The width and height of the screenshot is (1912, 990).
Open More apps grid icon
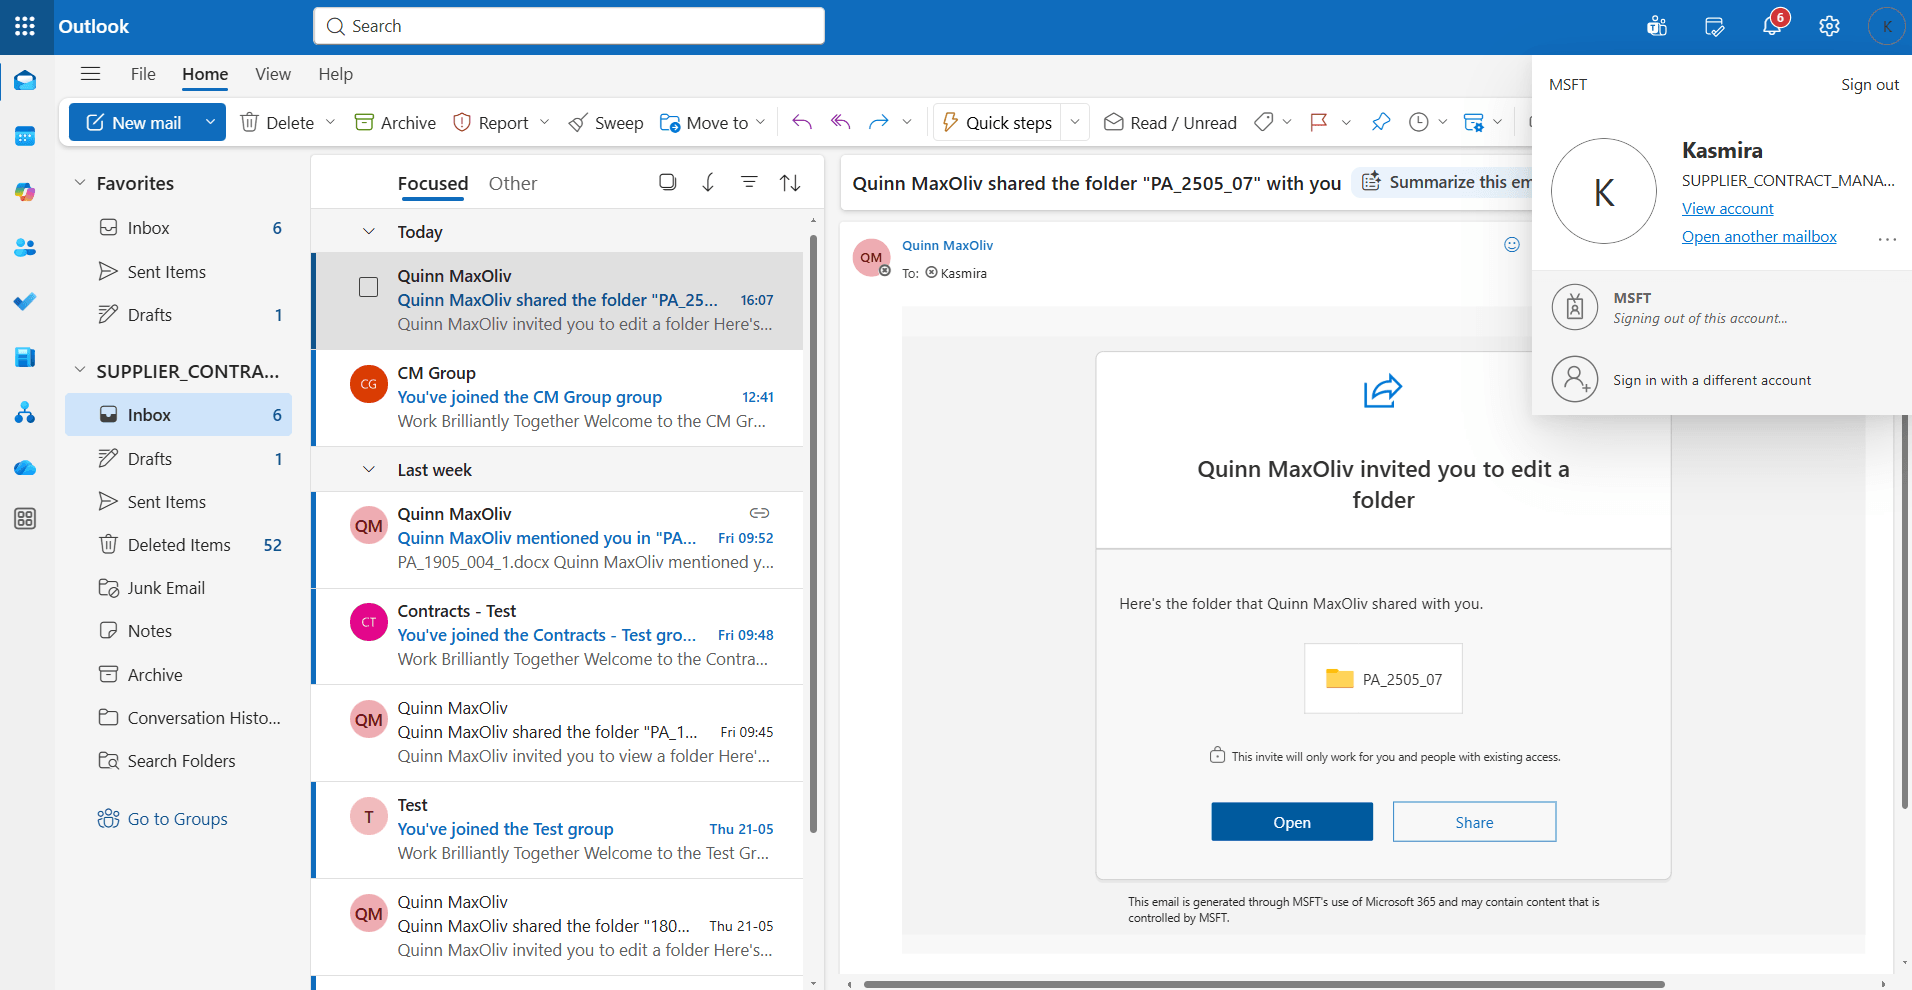coord(25,518)
